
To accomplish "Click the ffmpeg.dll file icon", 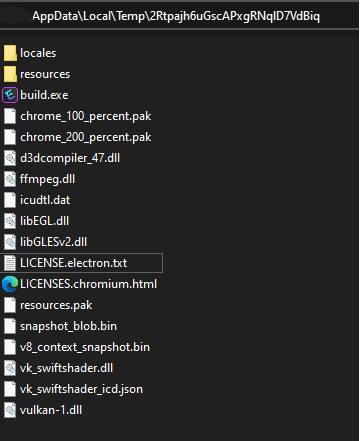I will pos(10,179).
